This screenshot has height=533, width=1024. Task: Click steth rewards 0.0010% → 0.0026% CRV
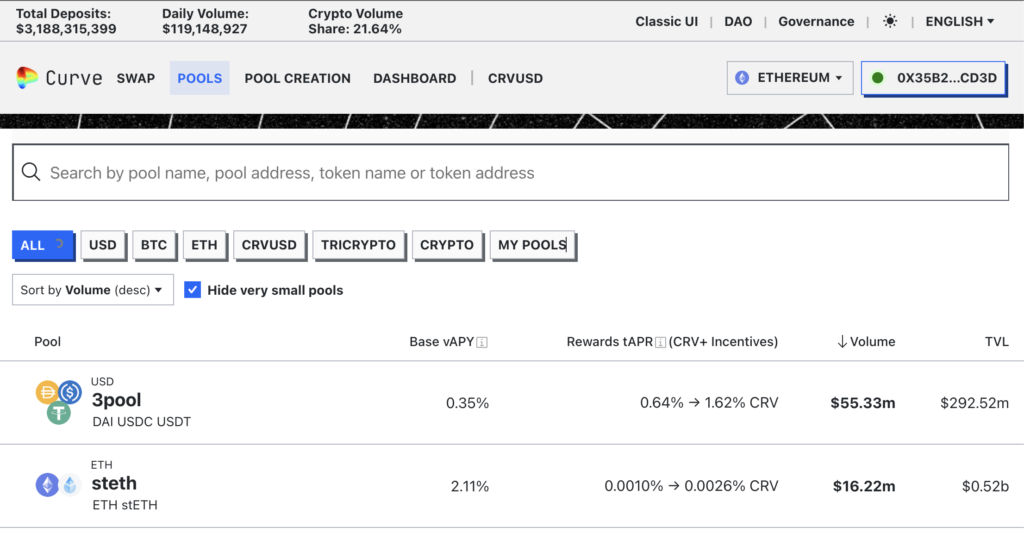(x=691, y=486)
